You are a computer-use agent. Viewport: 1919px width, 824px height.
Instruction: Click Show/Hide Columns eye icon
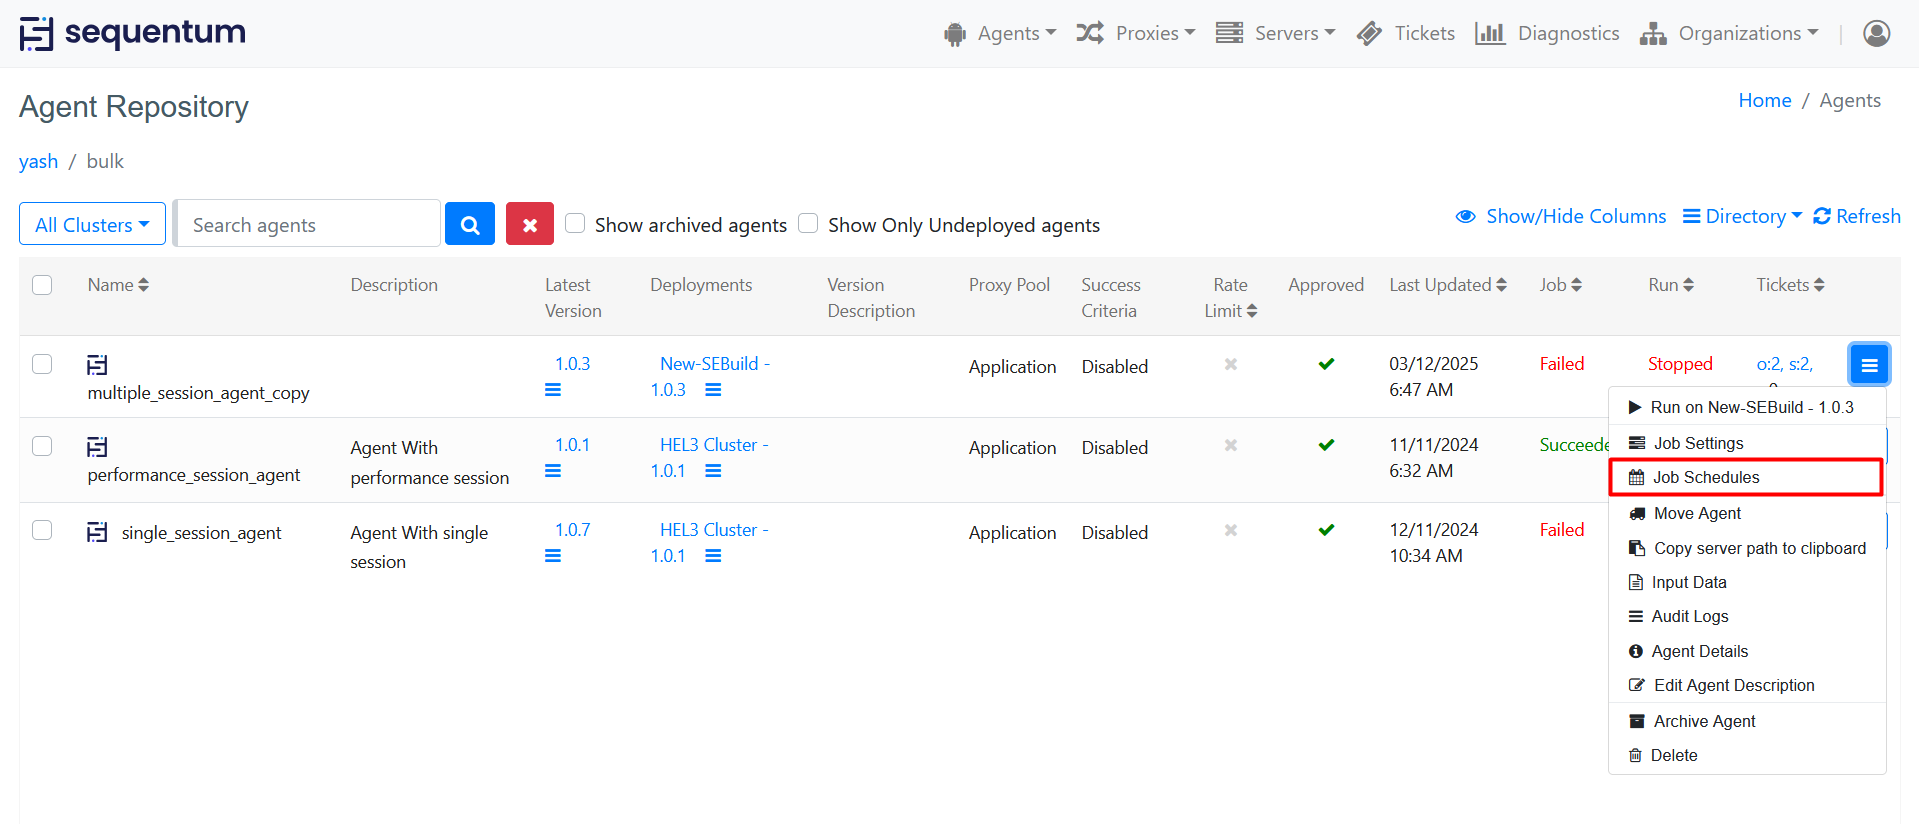click(1466, 217)
